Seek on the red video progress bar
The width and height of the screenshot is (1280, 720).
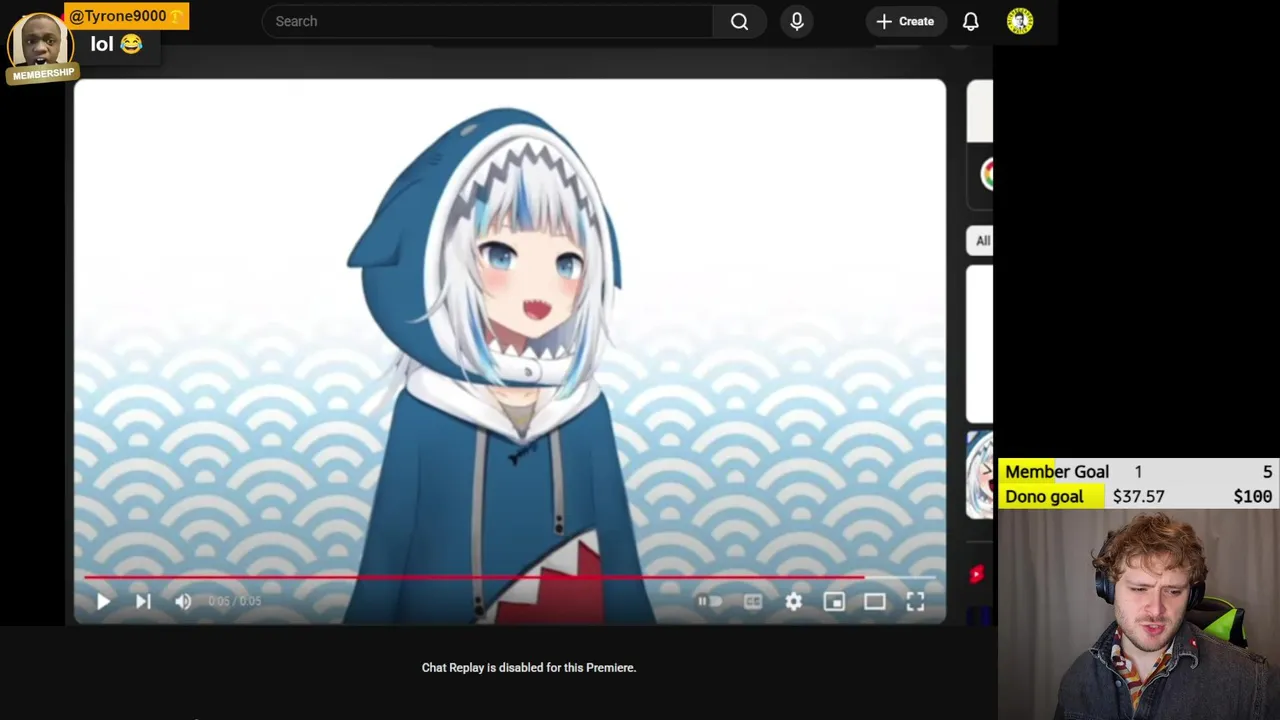click(x=510, y=577)
